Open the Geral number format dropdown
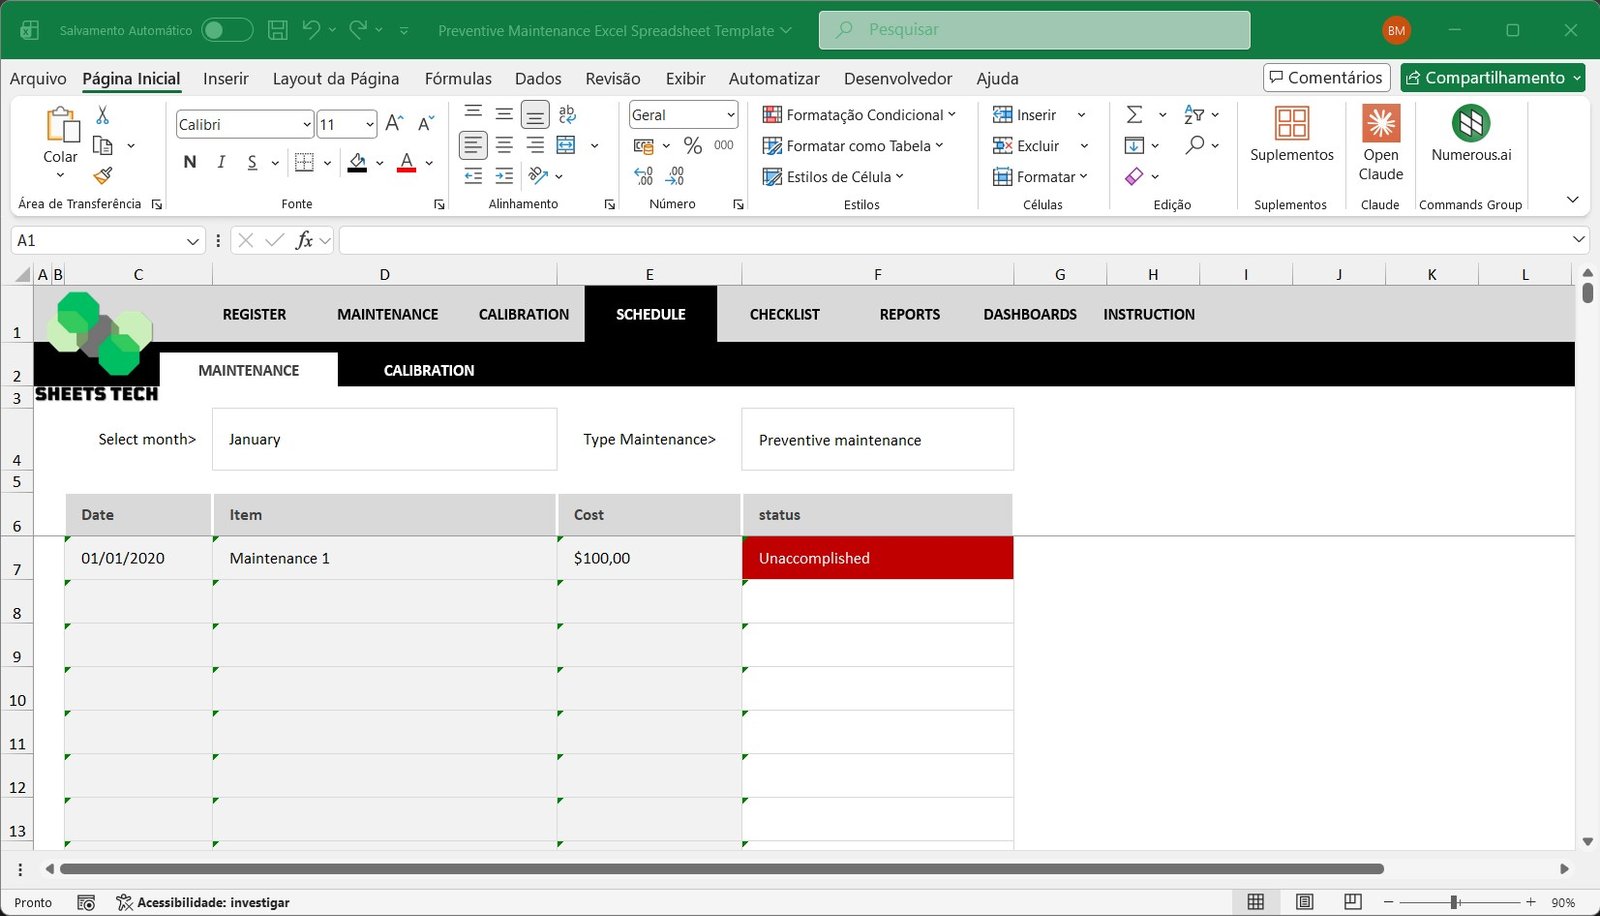This screenshot has height=916, width=1600. [x=732, y=114]
